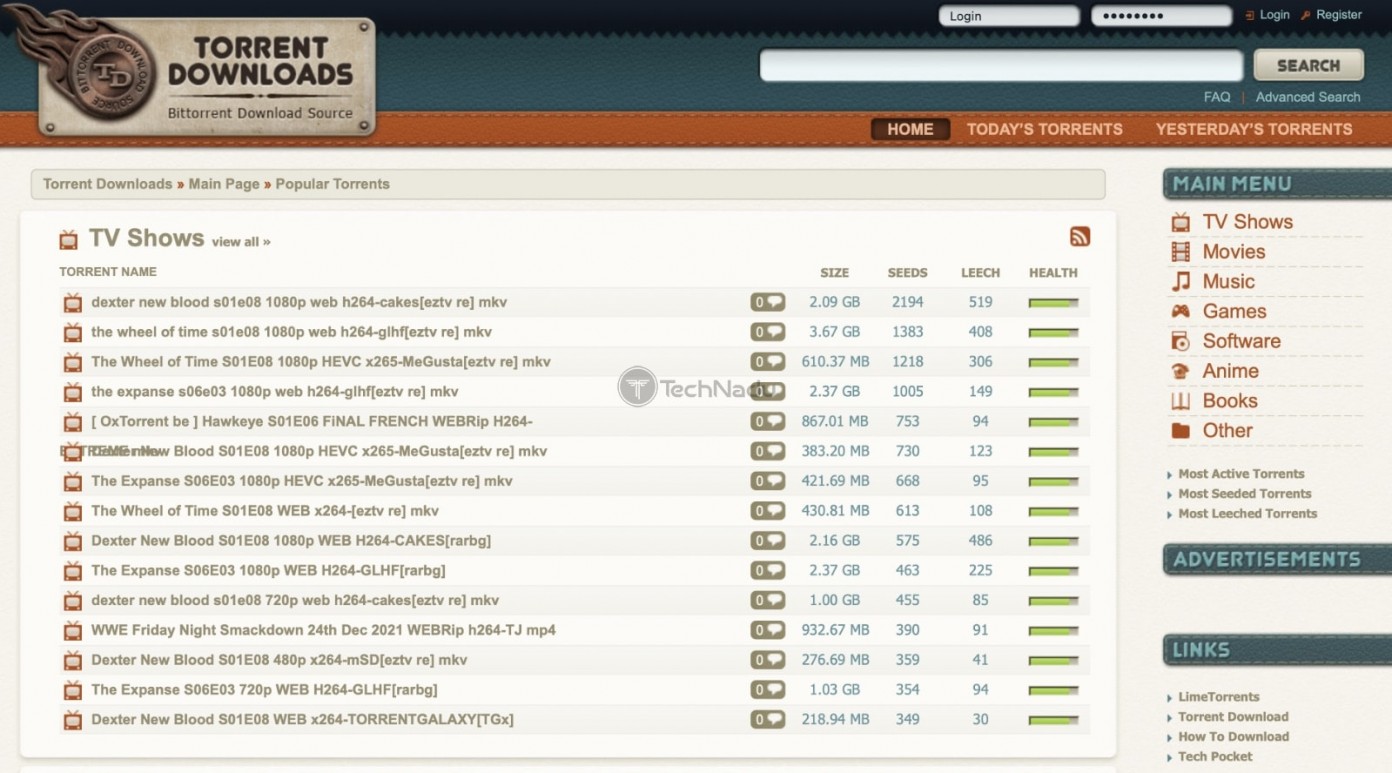The image size is (1392, 773).
Task: Click Popular Torrents breadcrumb
Action: click(332, 184)
